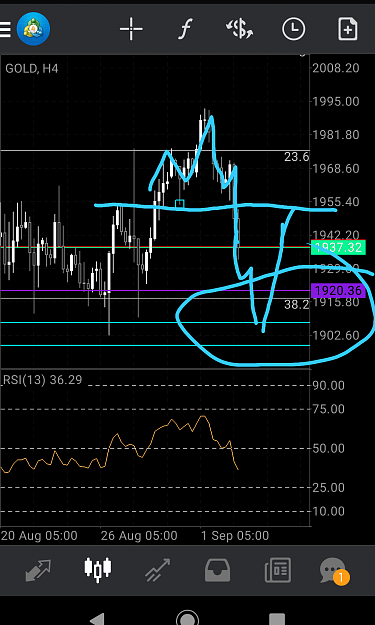This screenshot has width=375, height=625.
Task: Tap the RSI 25.00 level value
Action: pos(328,487)
